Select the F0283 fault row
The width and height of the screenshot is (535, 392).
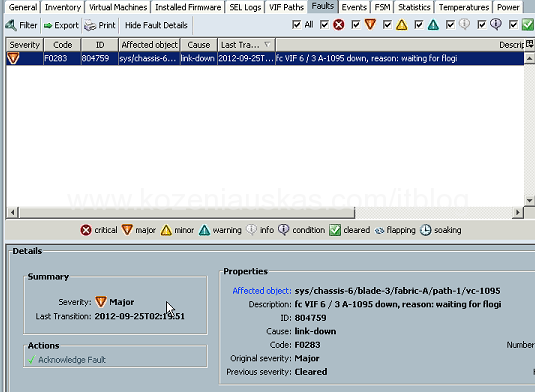tap(265, 58)
